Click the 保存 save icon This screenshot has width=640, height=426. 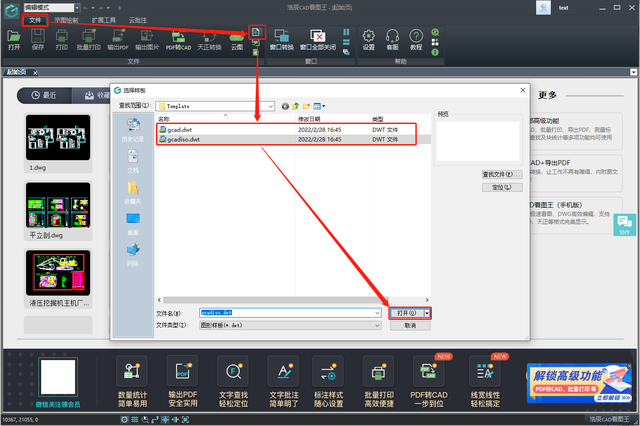(x=38, y=40)
